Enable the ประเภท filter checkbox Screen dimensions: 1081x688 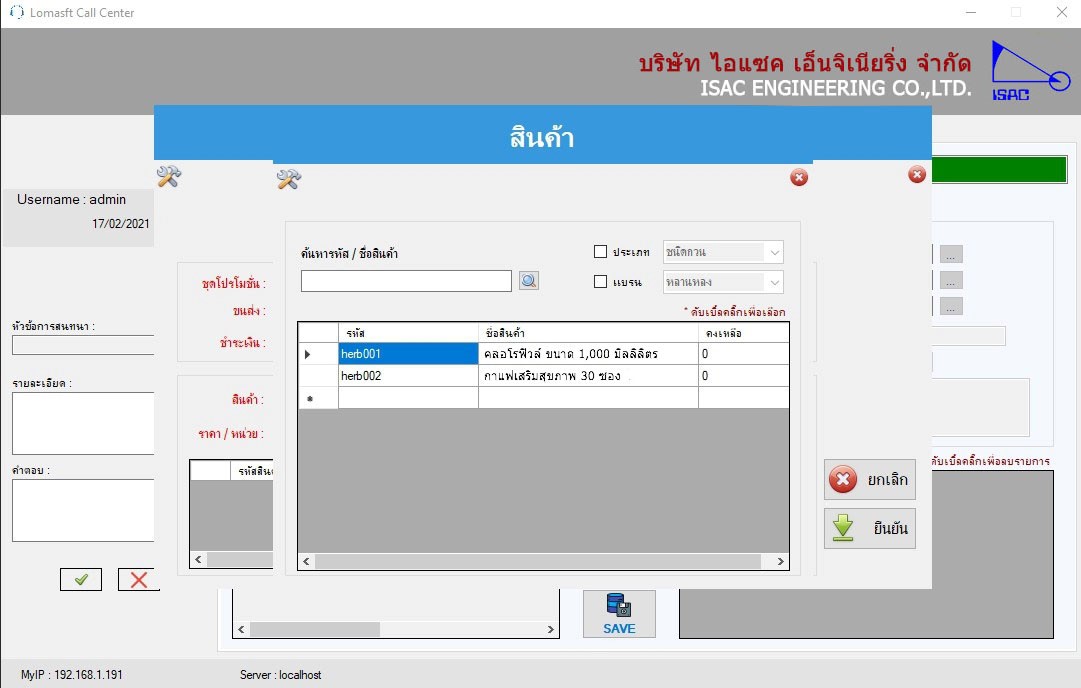[x=601, y=252]
